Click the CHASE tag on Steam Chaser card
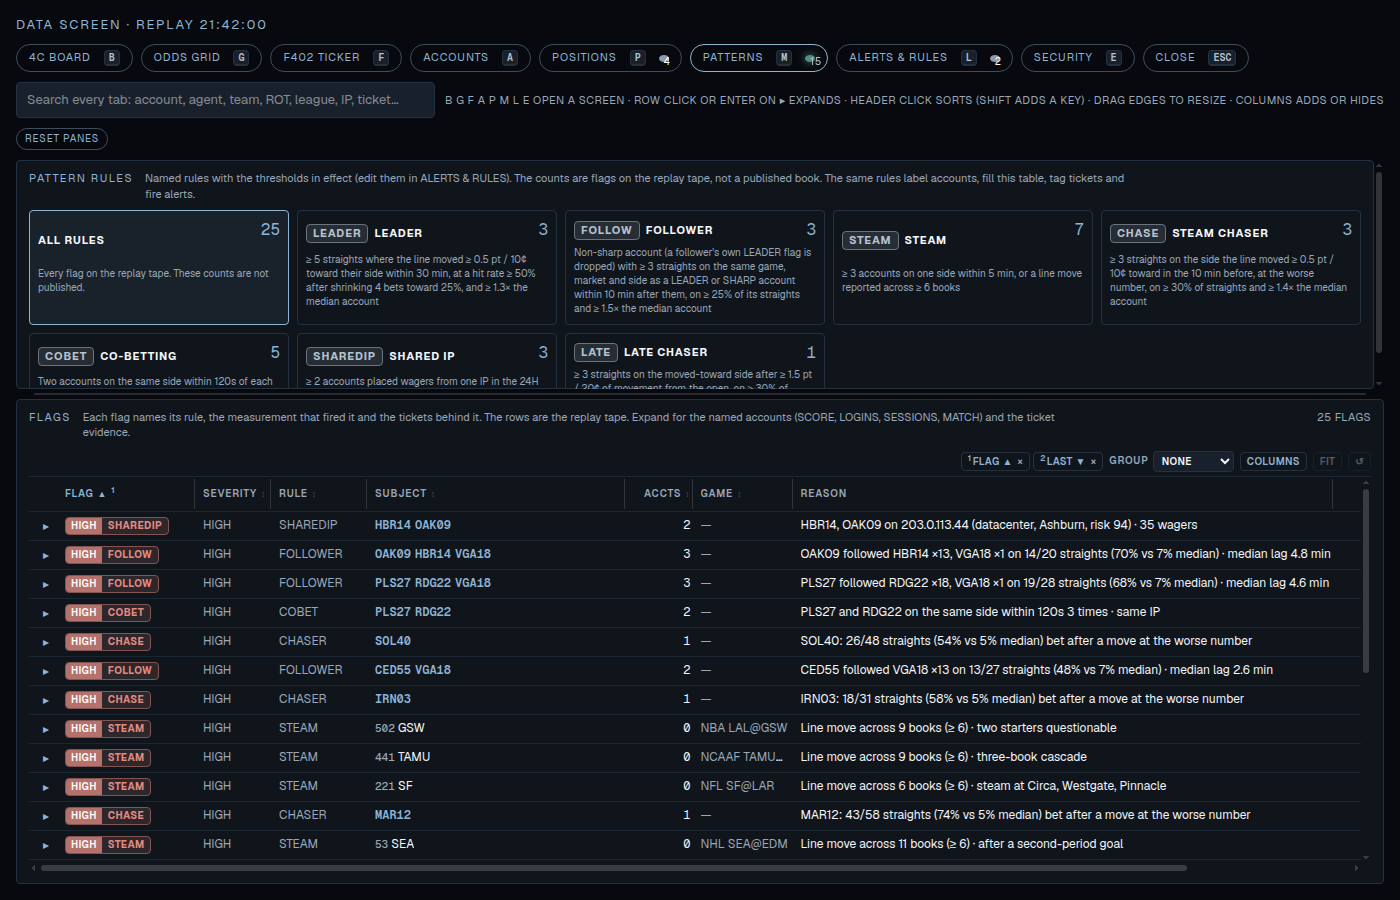Viewport: 1400px width, 900px height. [1138, 233]
